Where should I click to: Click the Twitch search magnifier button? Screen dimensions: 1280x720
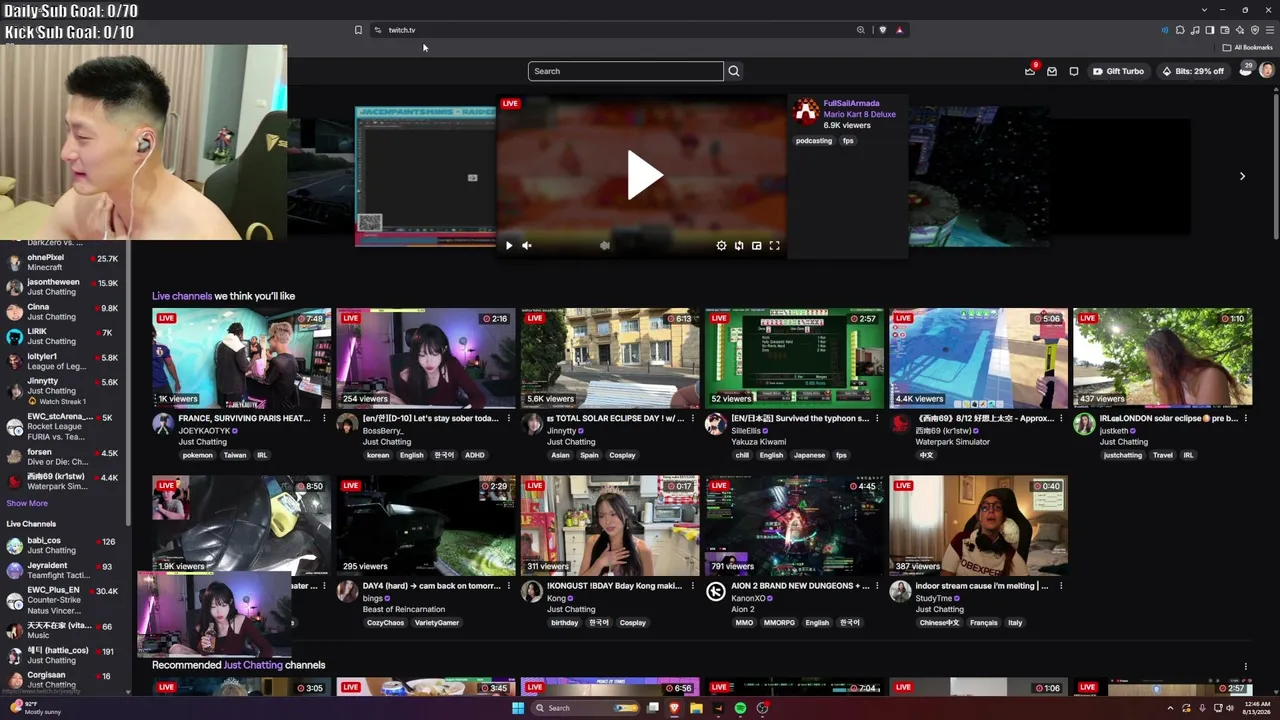click(x=734, y=71)
